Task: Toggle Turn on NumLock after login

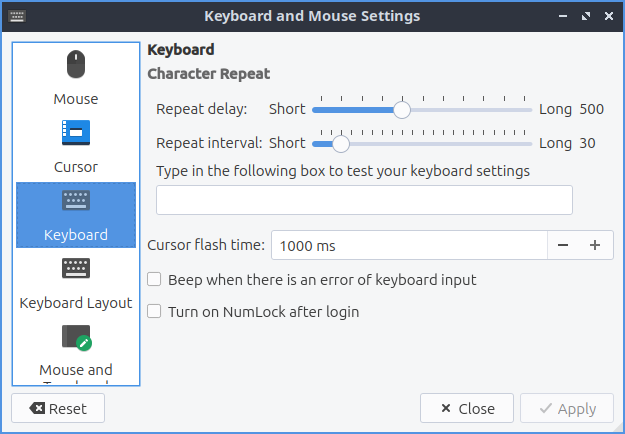Action: click(154, 312)
